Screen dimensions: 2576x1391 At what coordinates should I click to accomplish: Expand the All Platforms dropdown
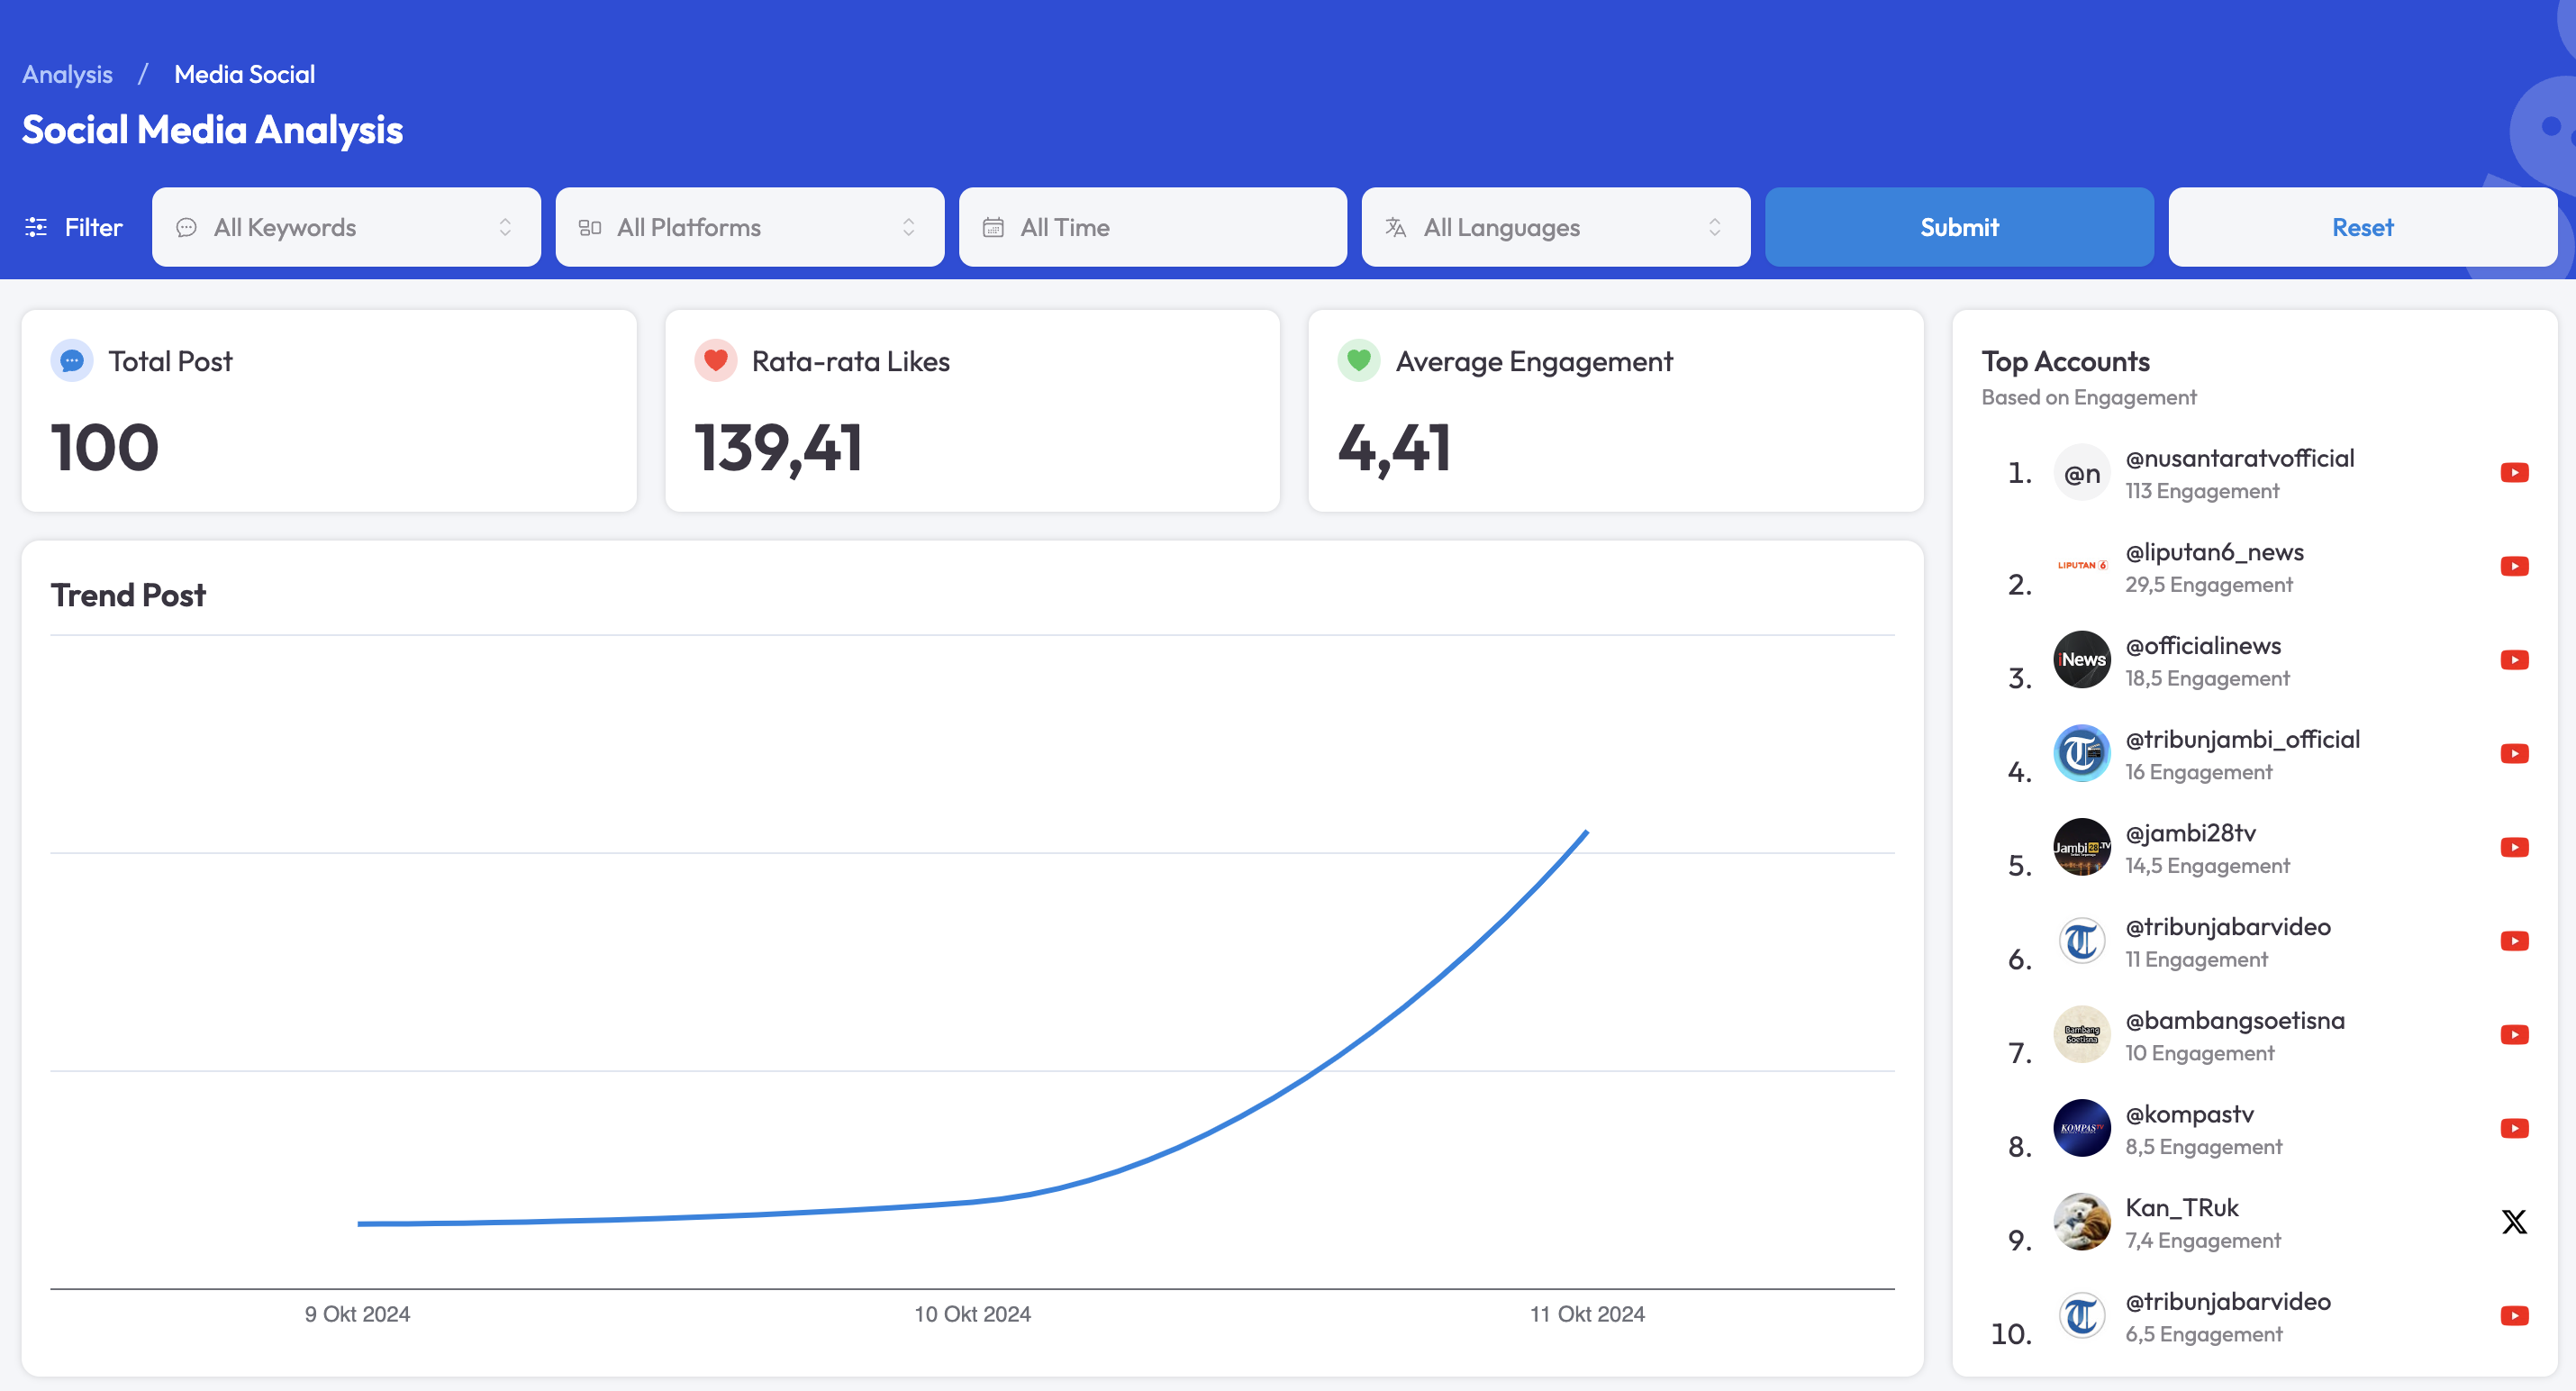(749, 227)
